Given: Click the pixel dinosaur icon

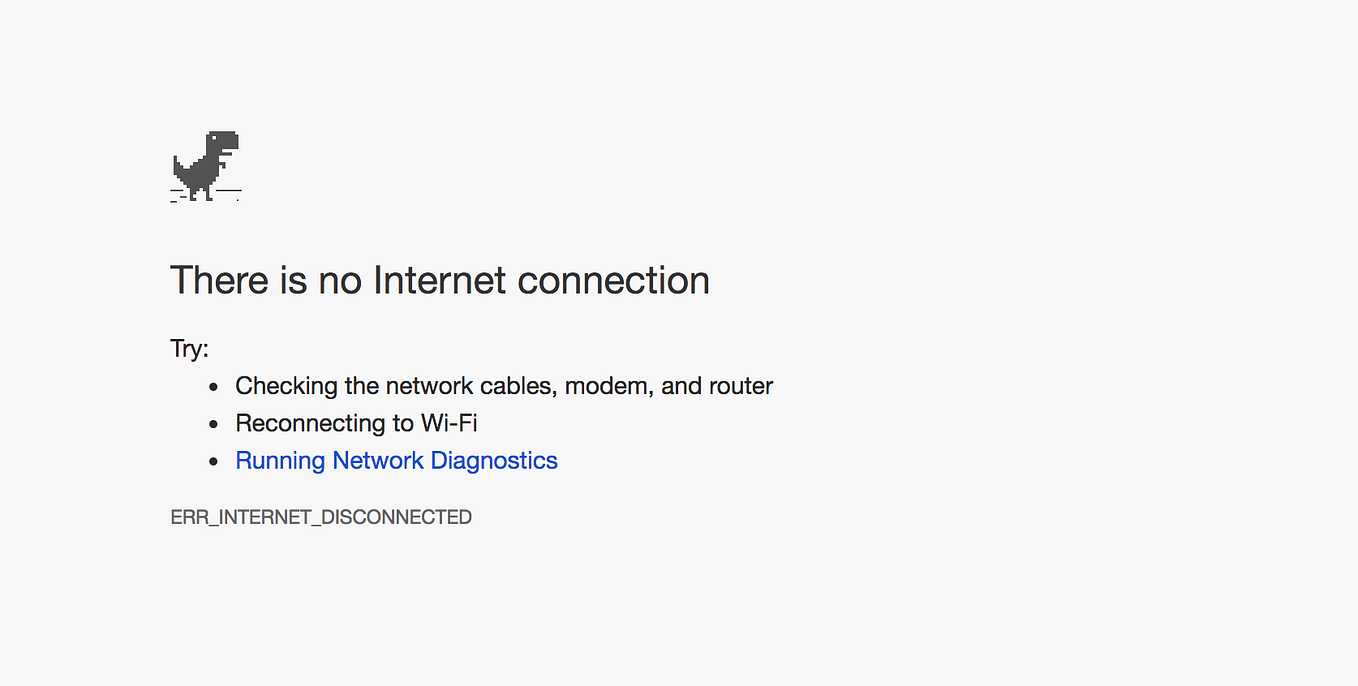Looking at the screenshot, I should tap(206, 166).
